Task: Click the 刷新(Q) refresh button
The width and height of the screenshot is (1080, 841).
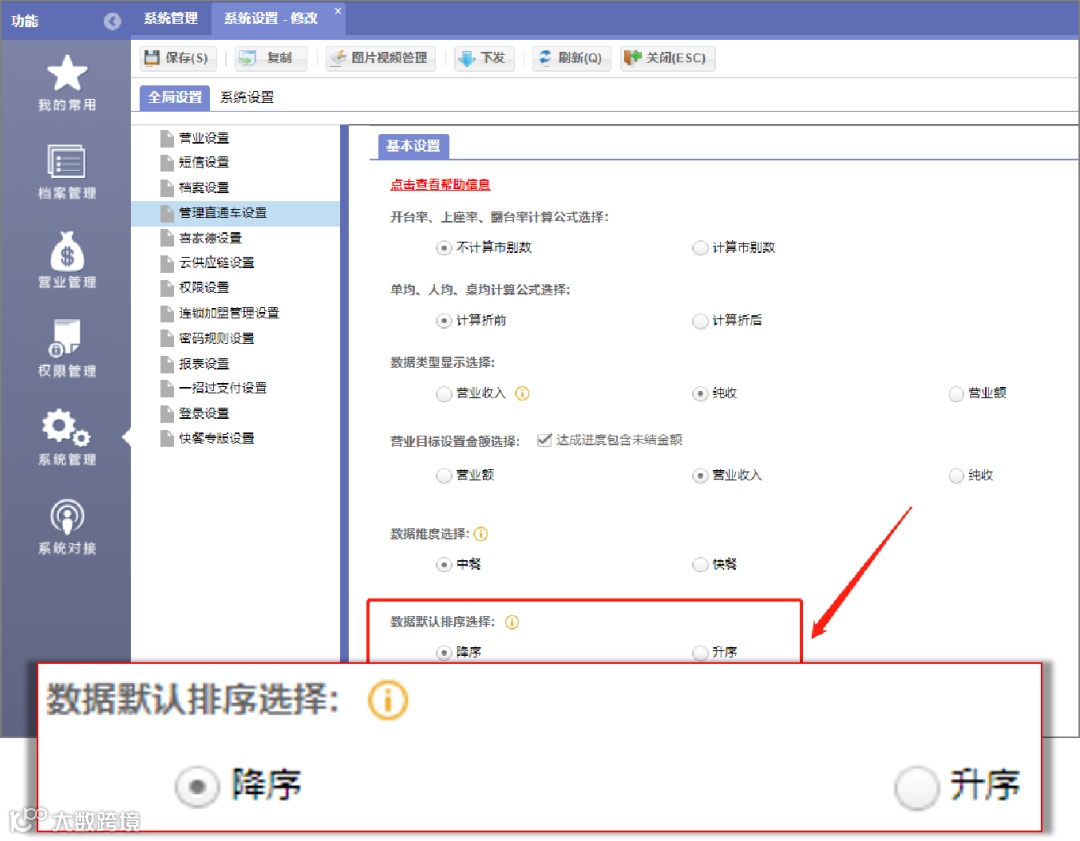Action: [x=571, y=59]
